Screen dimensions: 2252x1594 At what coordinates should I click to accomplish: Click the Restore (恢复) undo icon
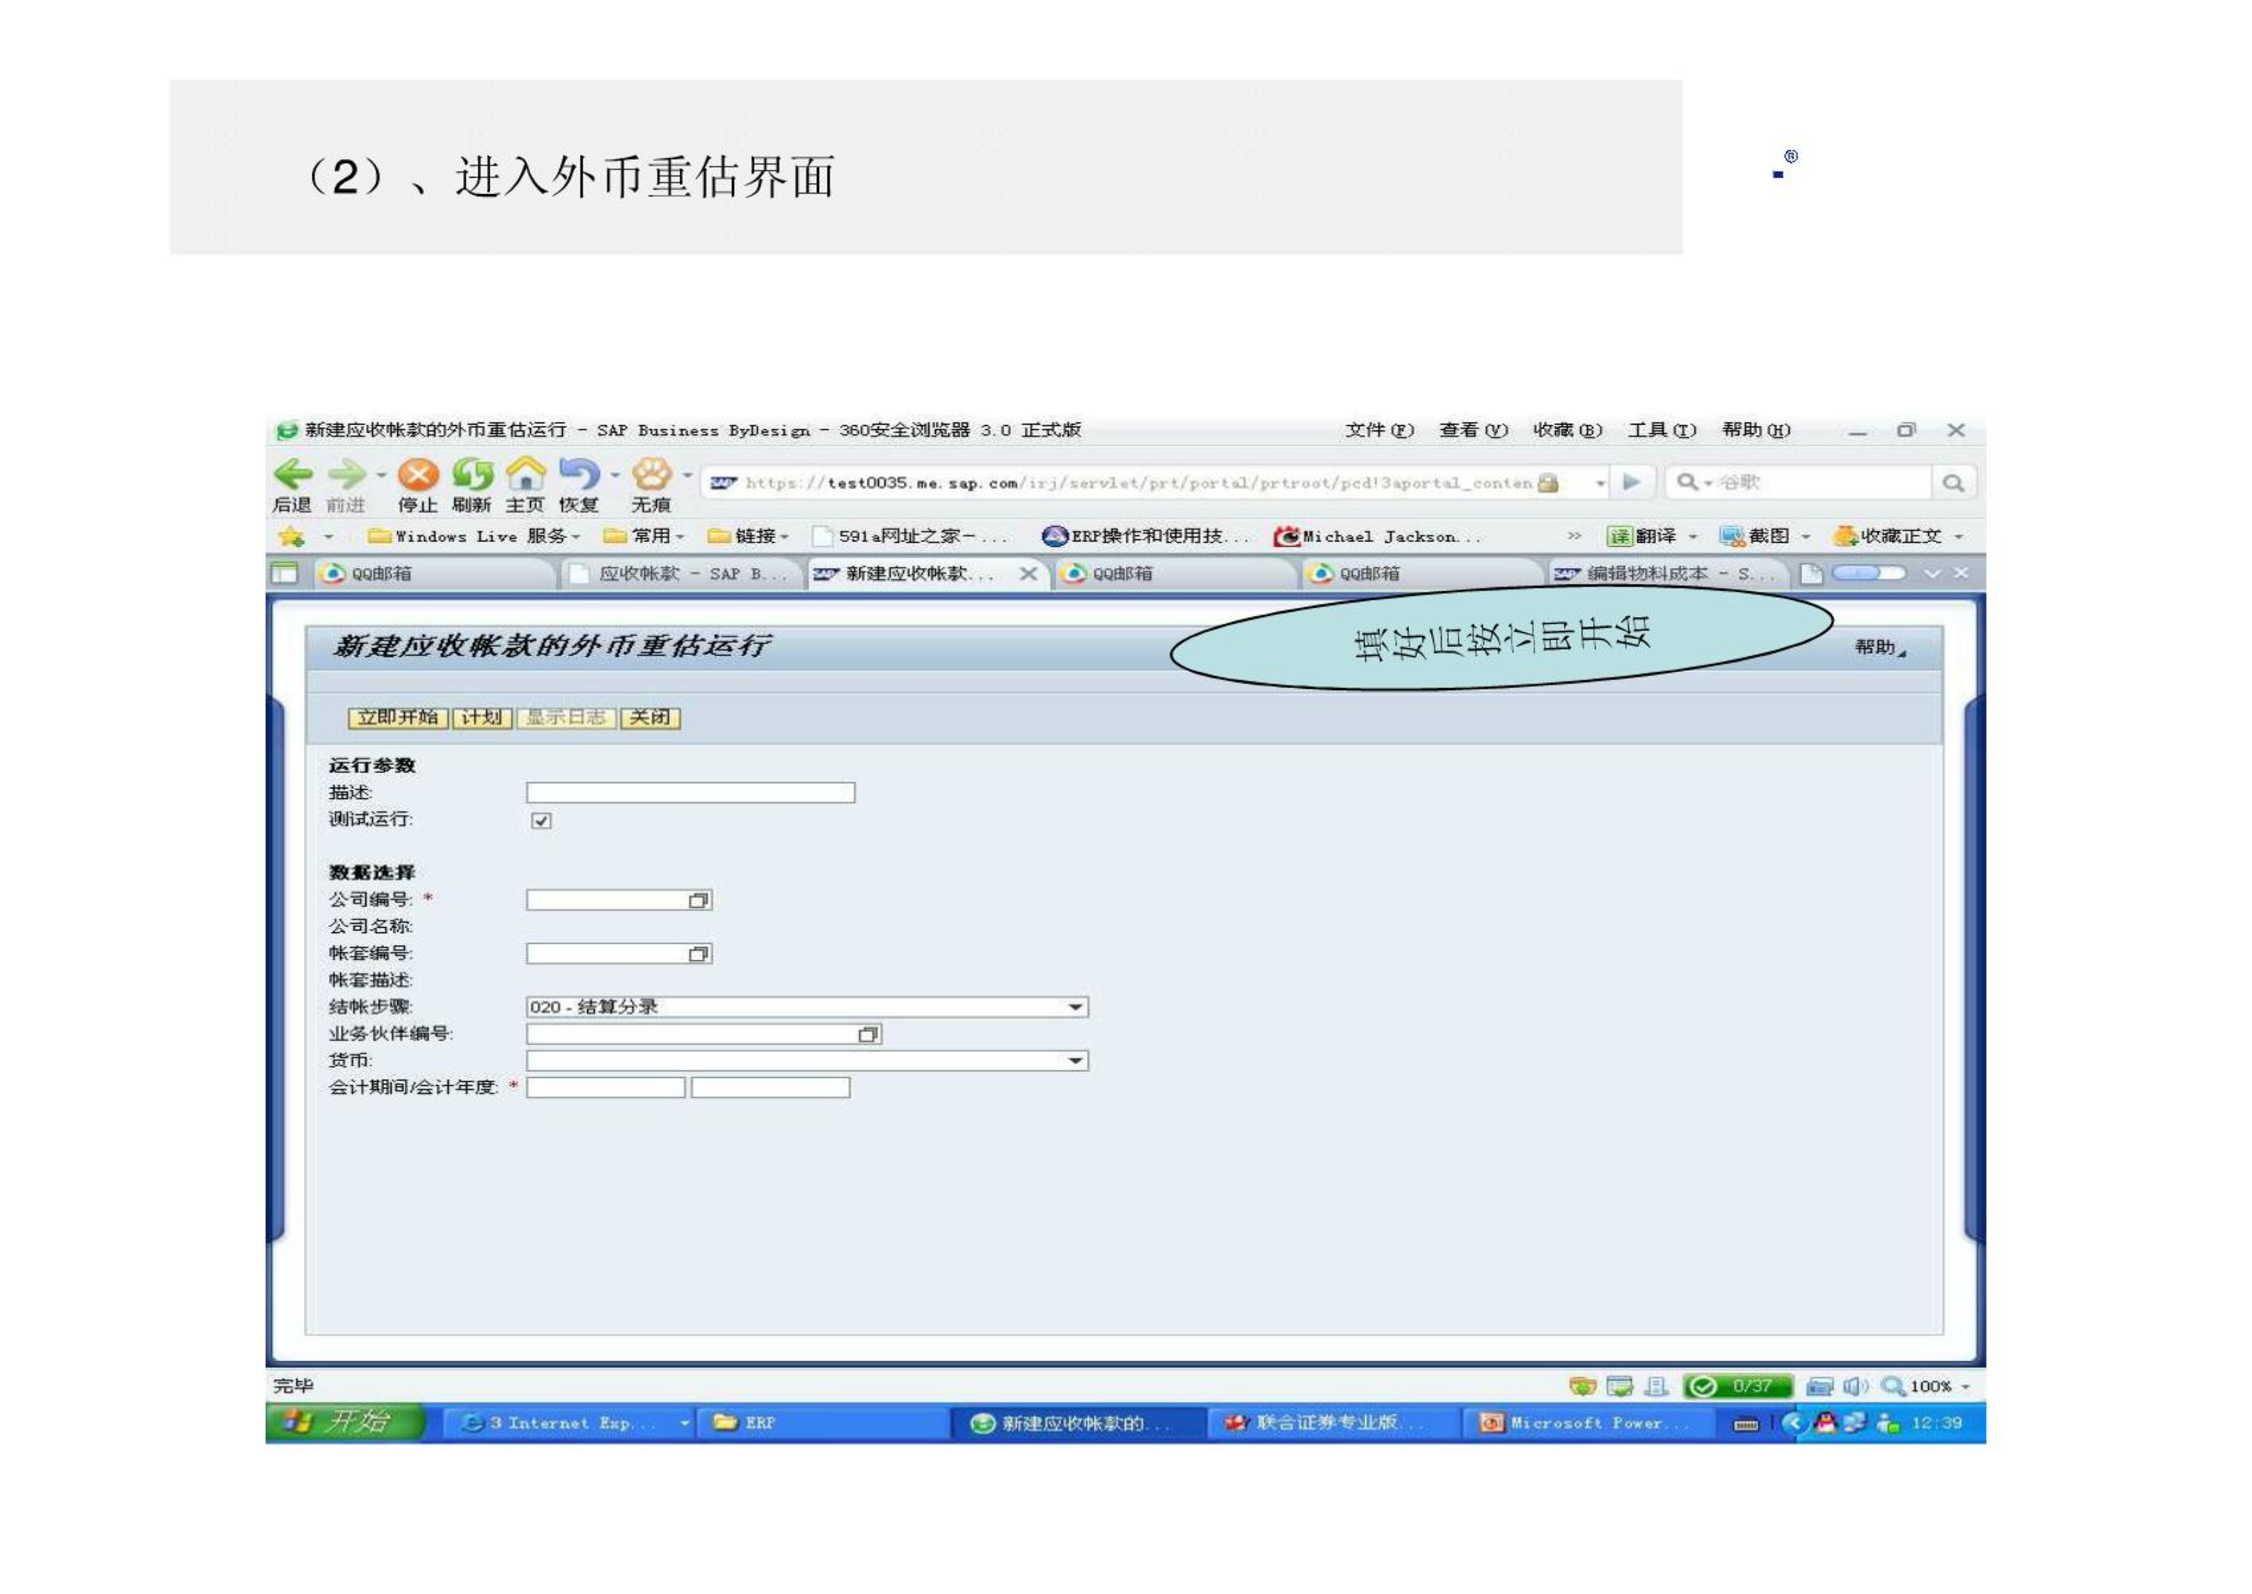pyautogui.click(x=579, y=475)
